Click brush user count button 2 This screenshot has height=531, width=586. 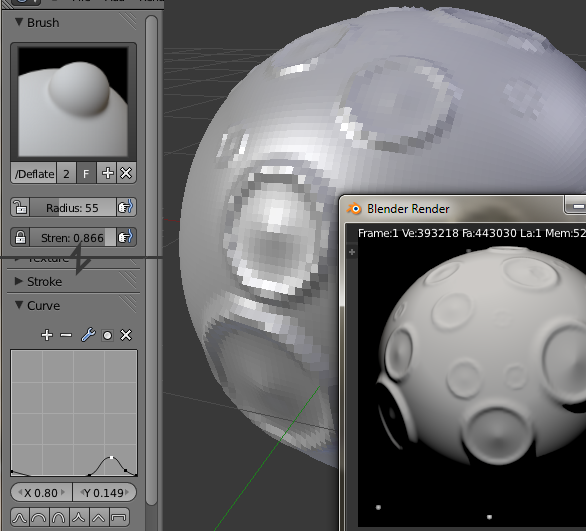tap(66, 174)
